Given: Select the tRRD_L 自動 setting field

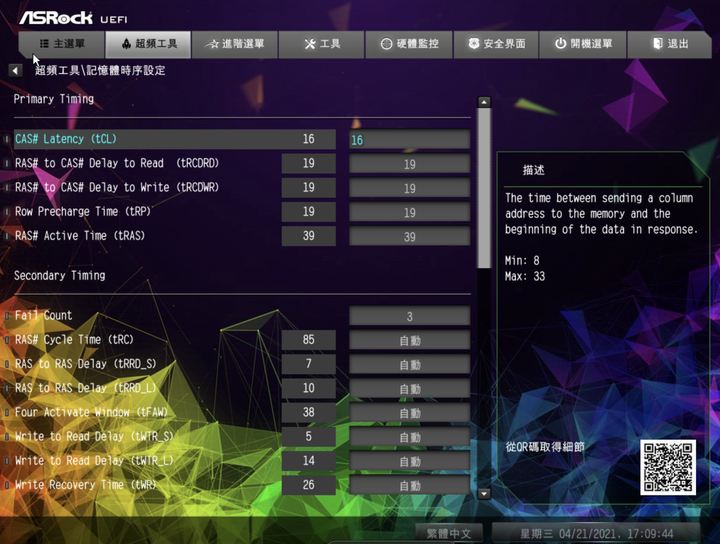Looking at the screenshot, I should [410, 389].
